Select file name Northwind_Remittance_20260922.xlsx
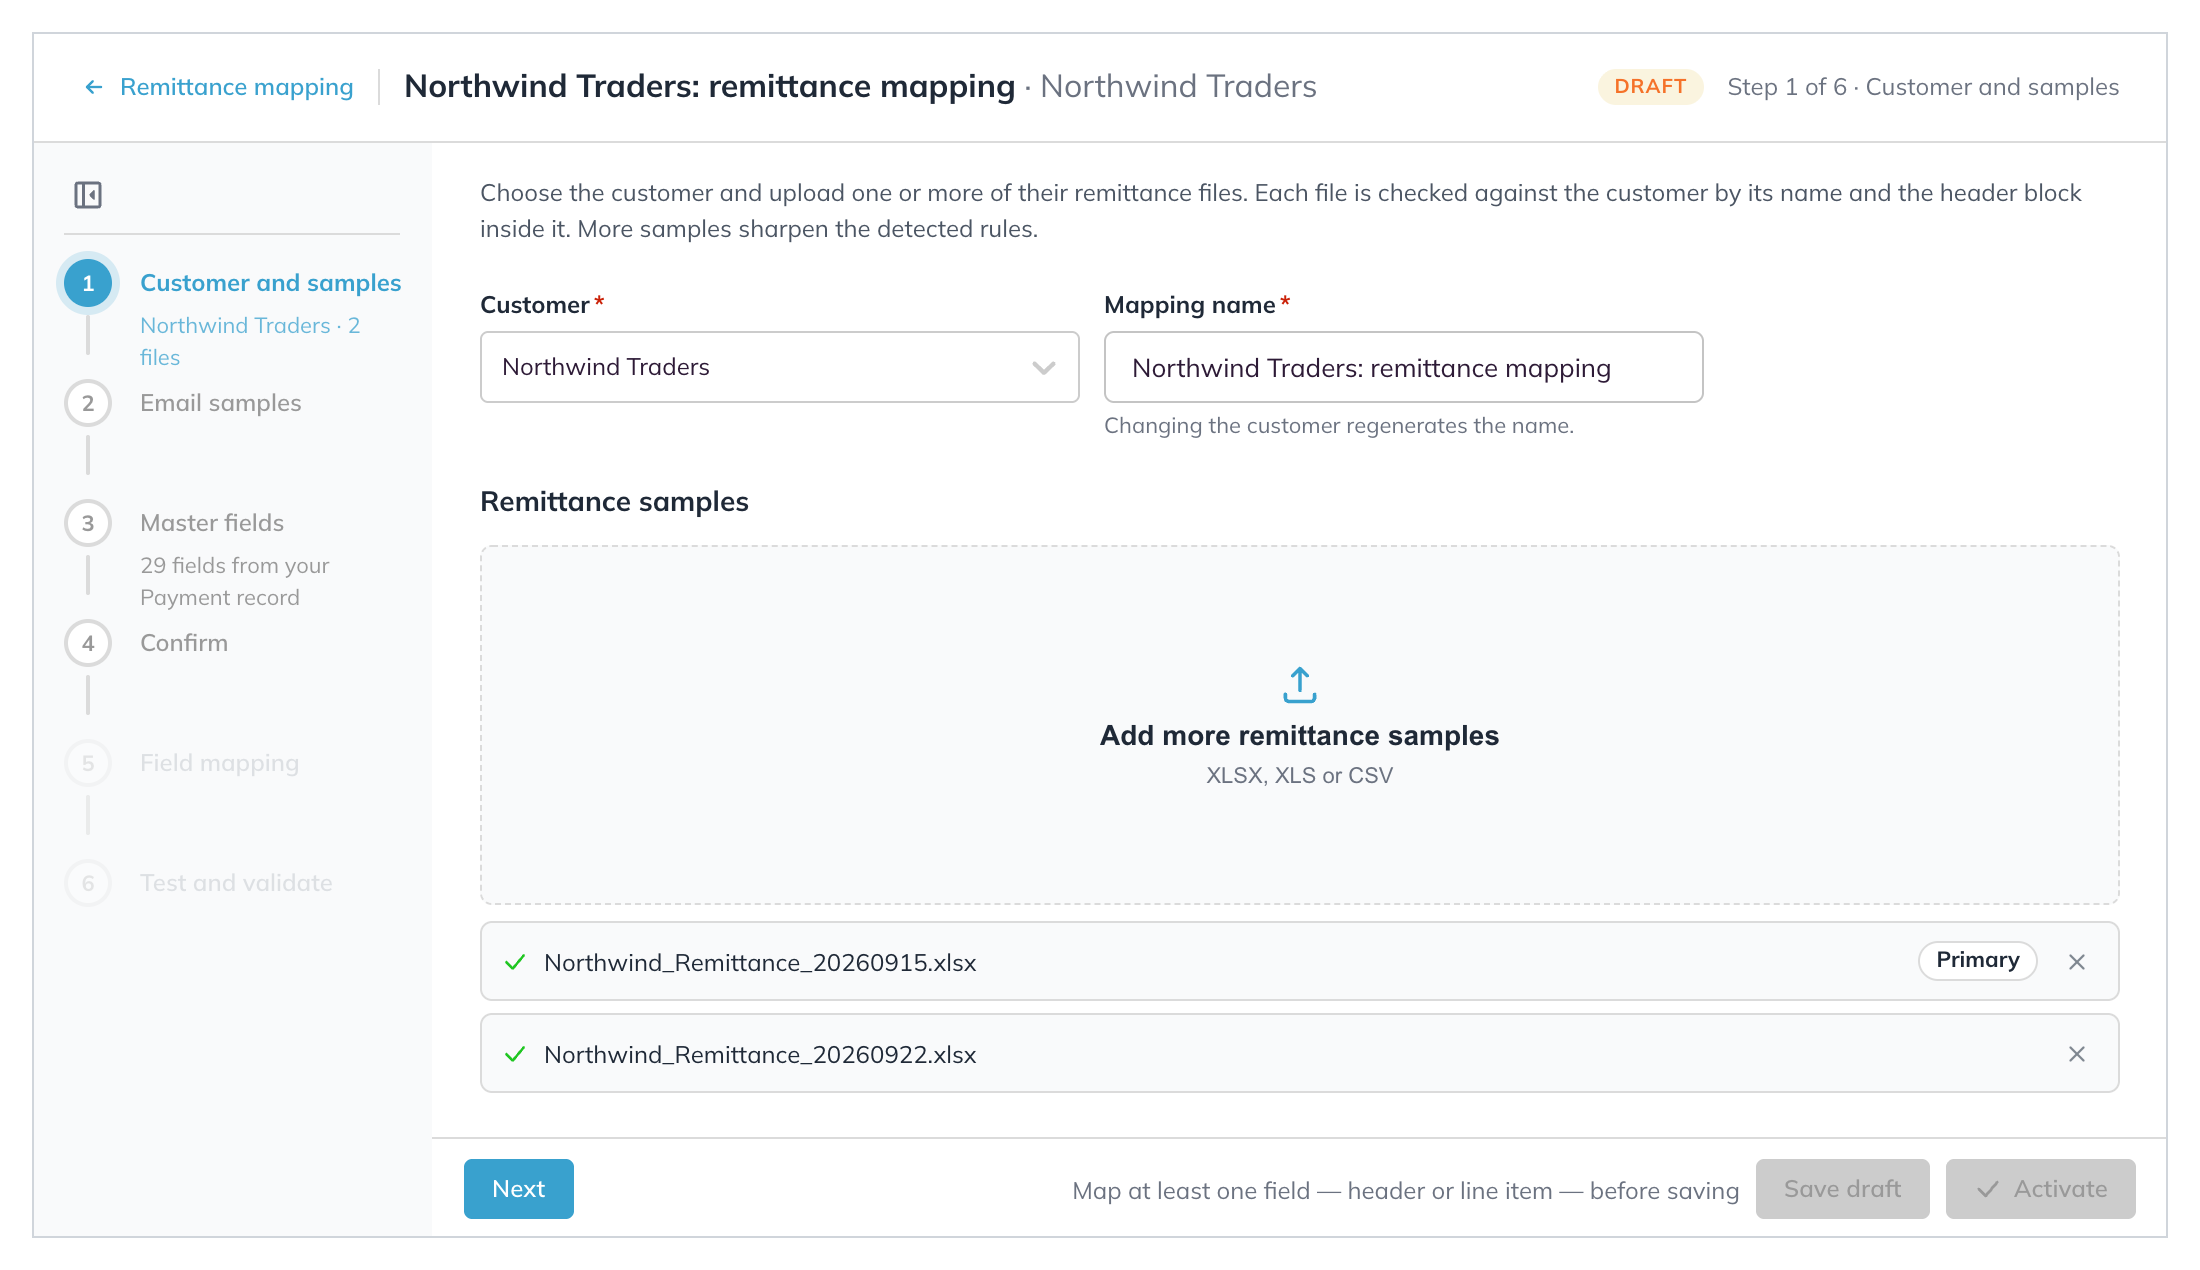 [760, 1054]
